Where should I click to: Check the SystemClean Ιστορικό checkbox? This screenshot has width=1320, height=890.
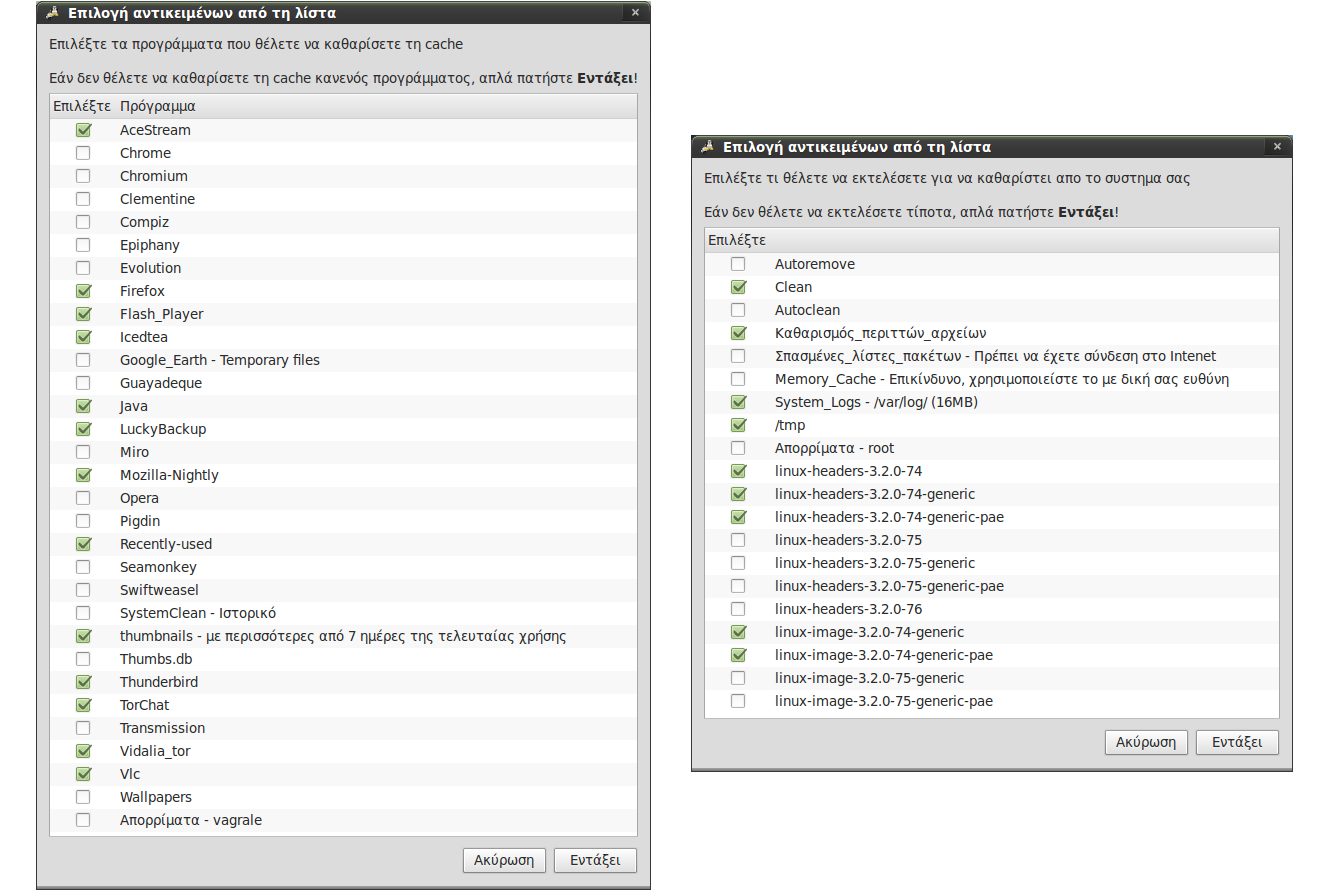(x=83, y=613)
